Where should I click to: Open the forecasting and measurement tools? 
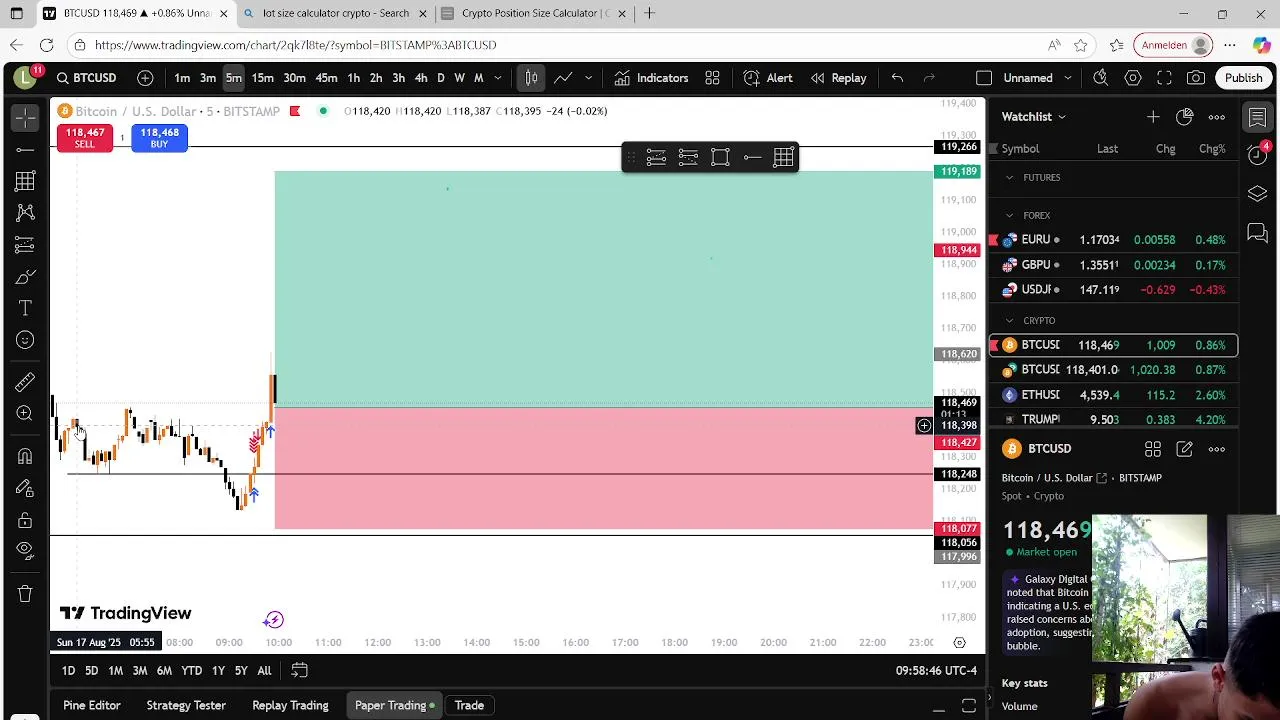pyautogui.click(x=25, y=245)
